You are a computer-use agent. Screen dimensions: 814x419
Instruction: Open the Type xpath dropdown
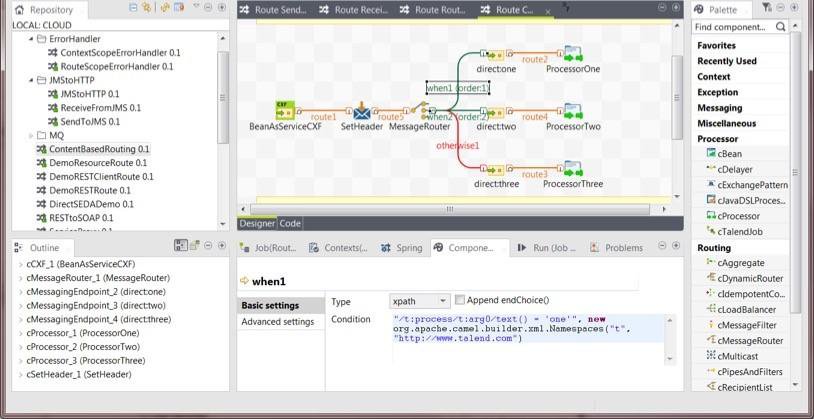tap(419, 301)
